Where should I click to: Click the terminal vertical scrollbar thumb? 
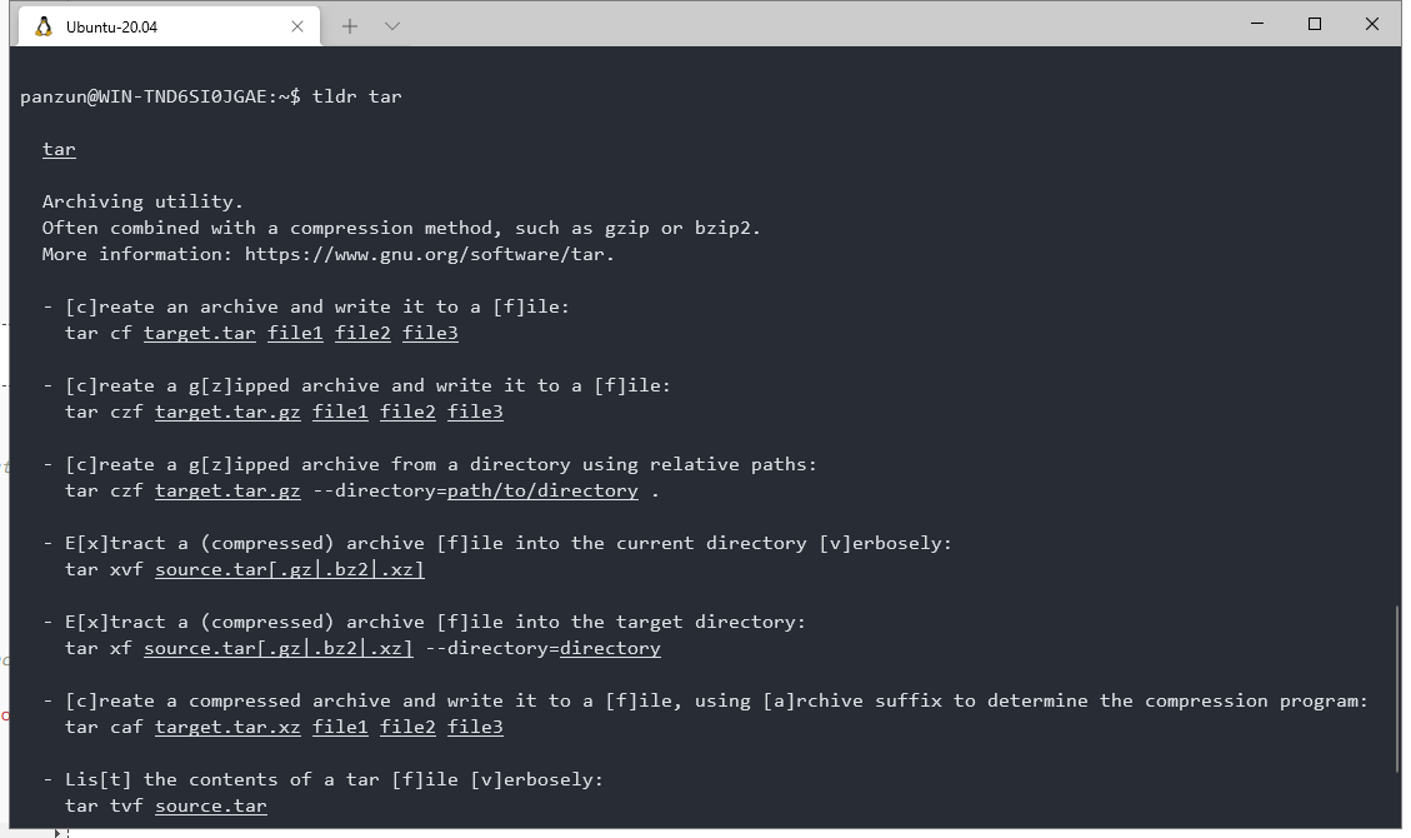tap(1397, 688)
